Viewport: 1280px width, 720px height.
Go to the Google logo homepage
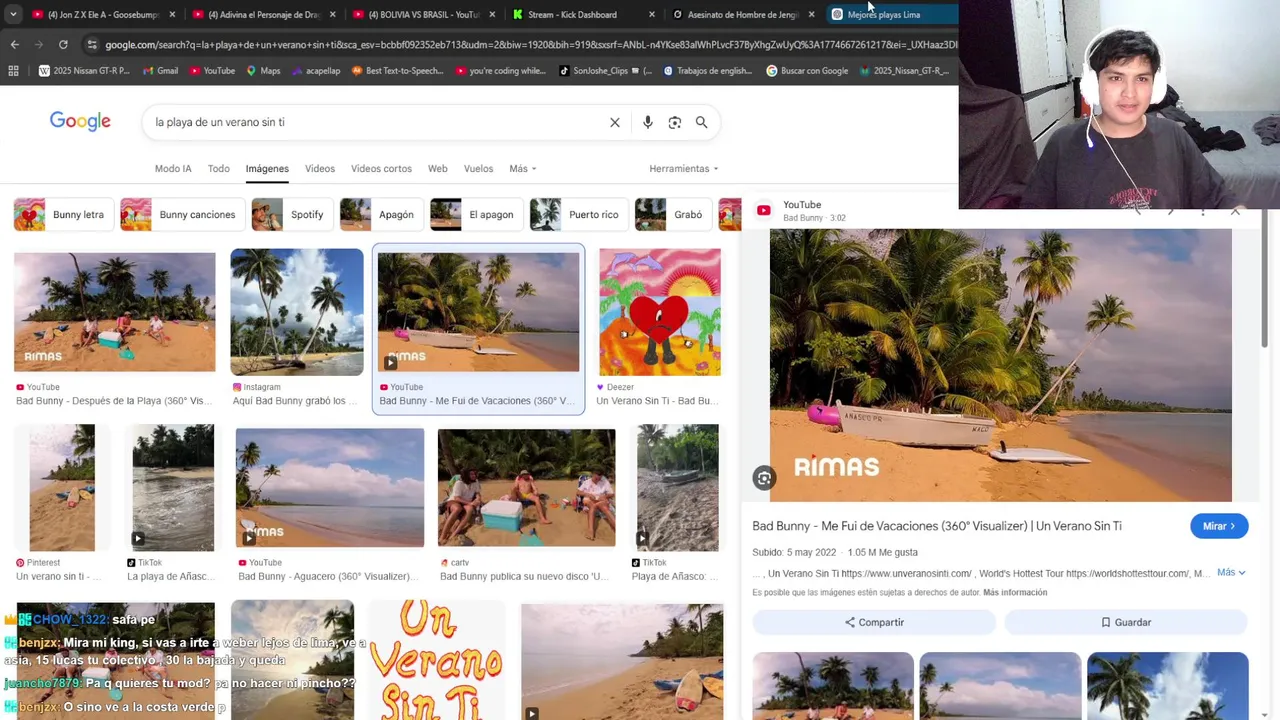tap(80, 121)
